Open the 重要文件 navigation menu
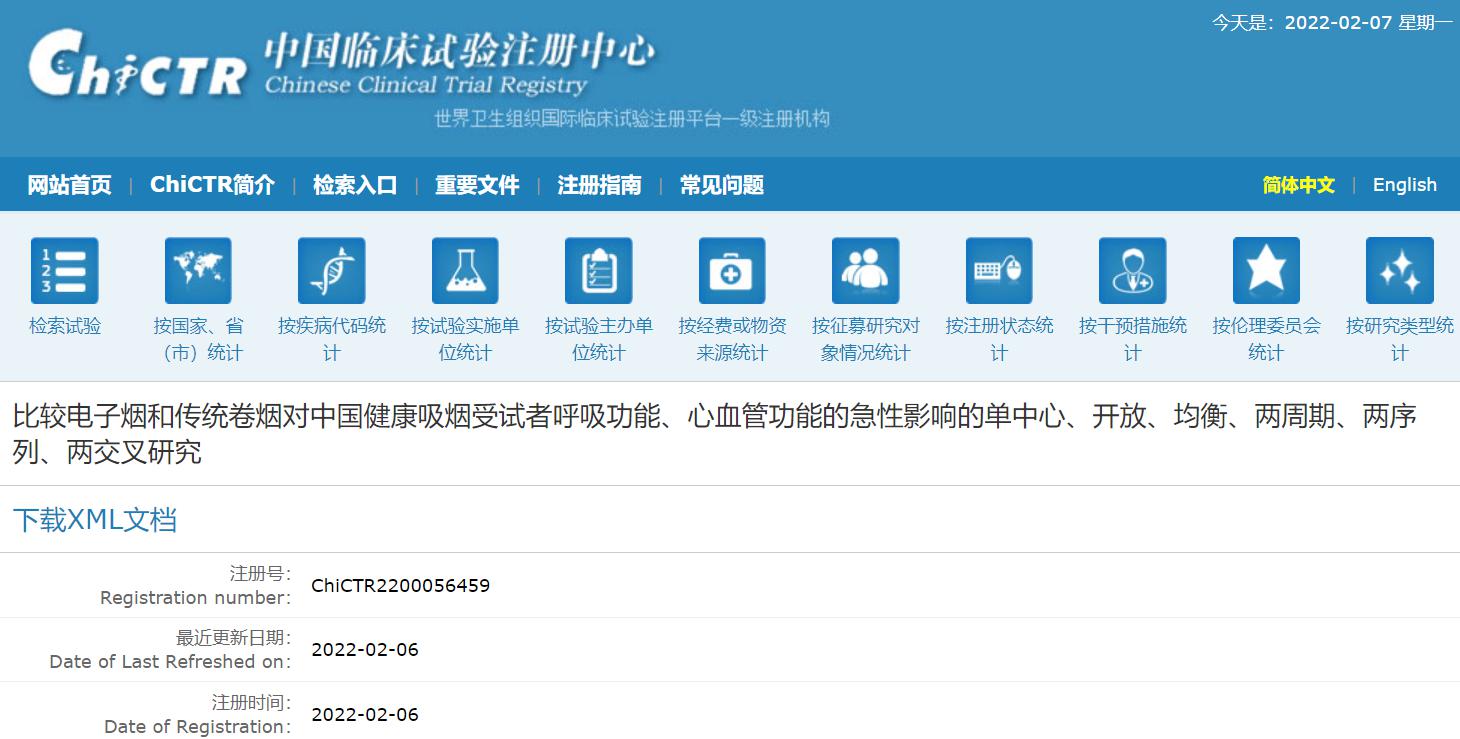1460x739 pixels. click(x=477, y=185)
